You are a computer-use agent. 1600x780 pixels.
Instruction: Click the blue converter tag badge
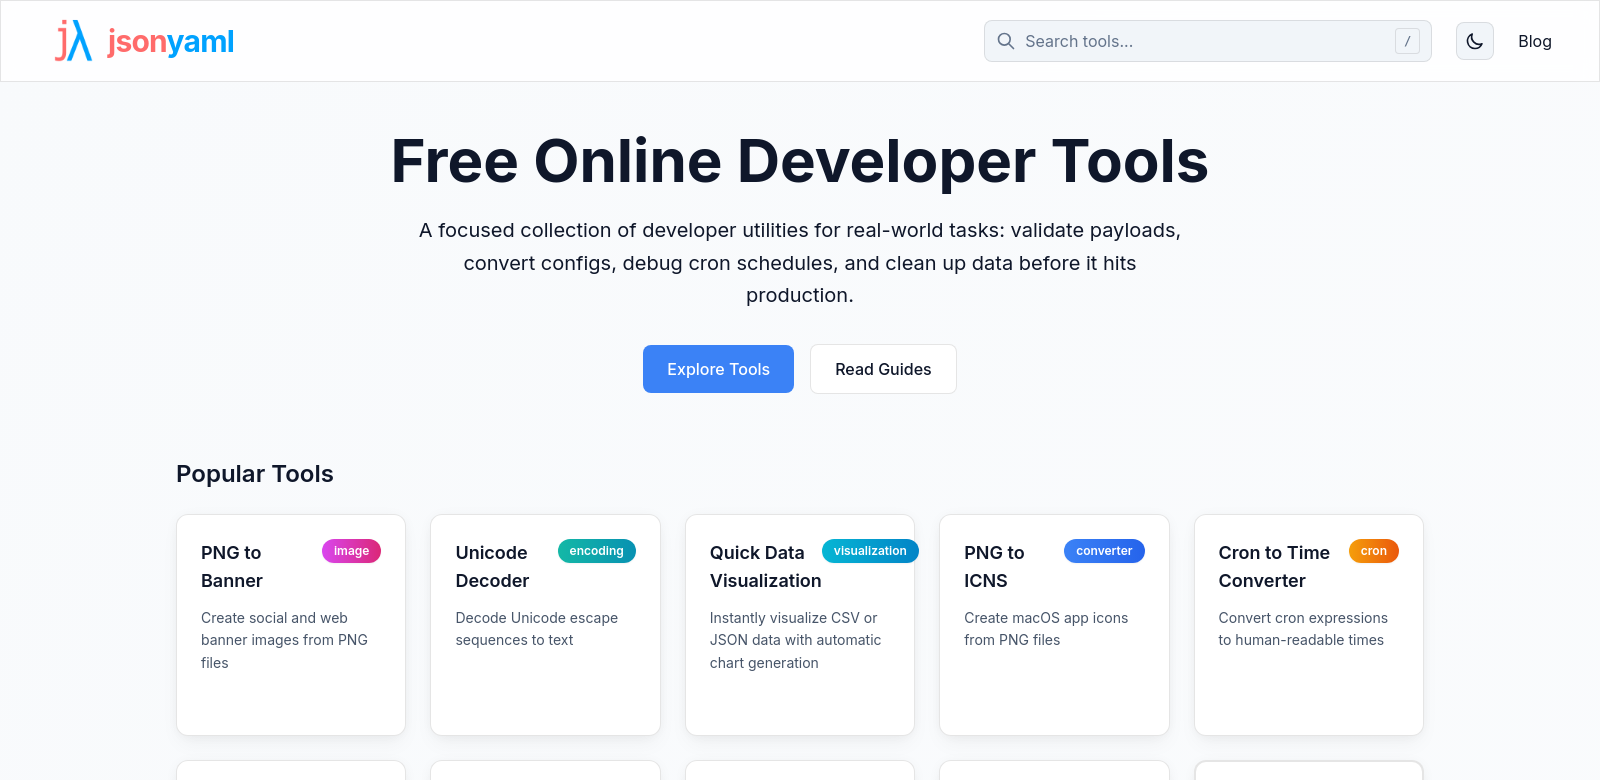click(x=1104, y=551)
